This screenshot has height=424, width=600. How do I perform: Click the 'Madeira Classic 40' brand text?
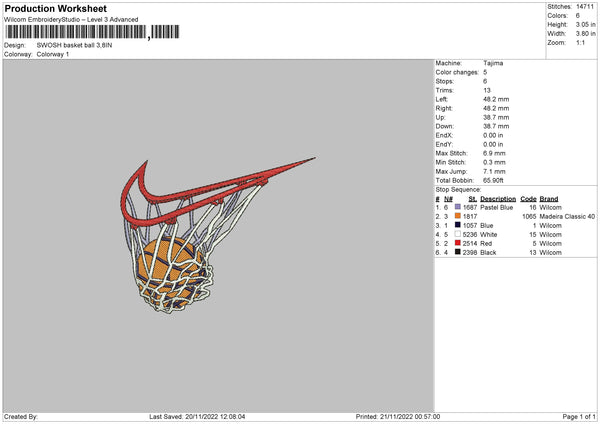(567, 217)
